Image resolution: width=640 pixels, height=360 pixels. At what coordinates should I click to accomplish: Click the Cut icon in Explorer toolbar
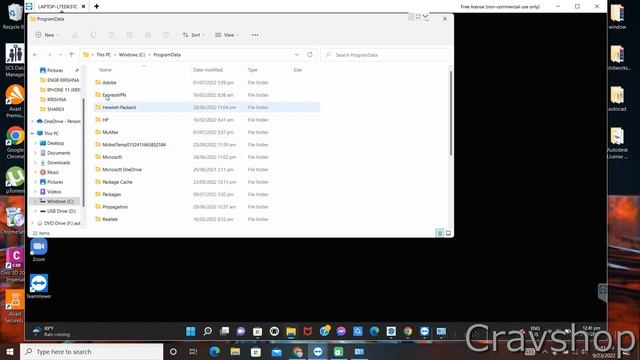click(75, 35)
